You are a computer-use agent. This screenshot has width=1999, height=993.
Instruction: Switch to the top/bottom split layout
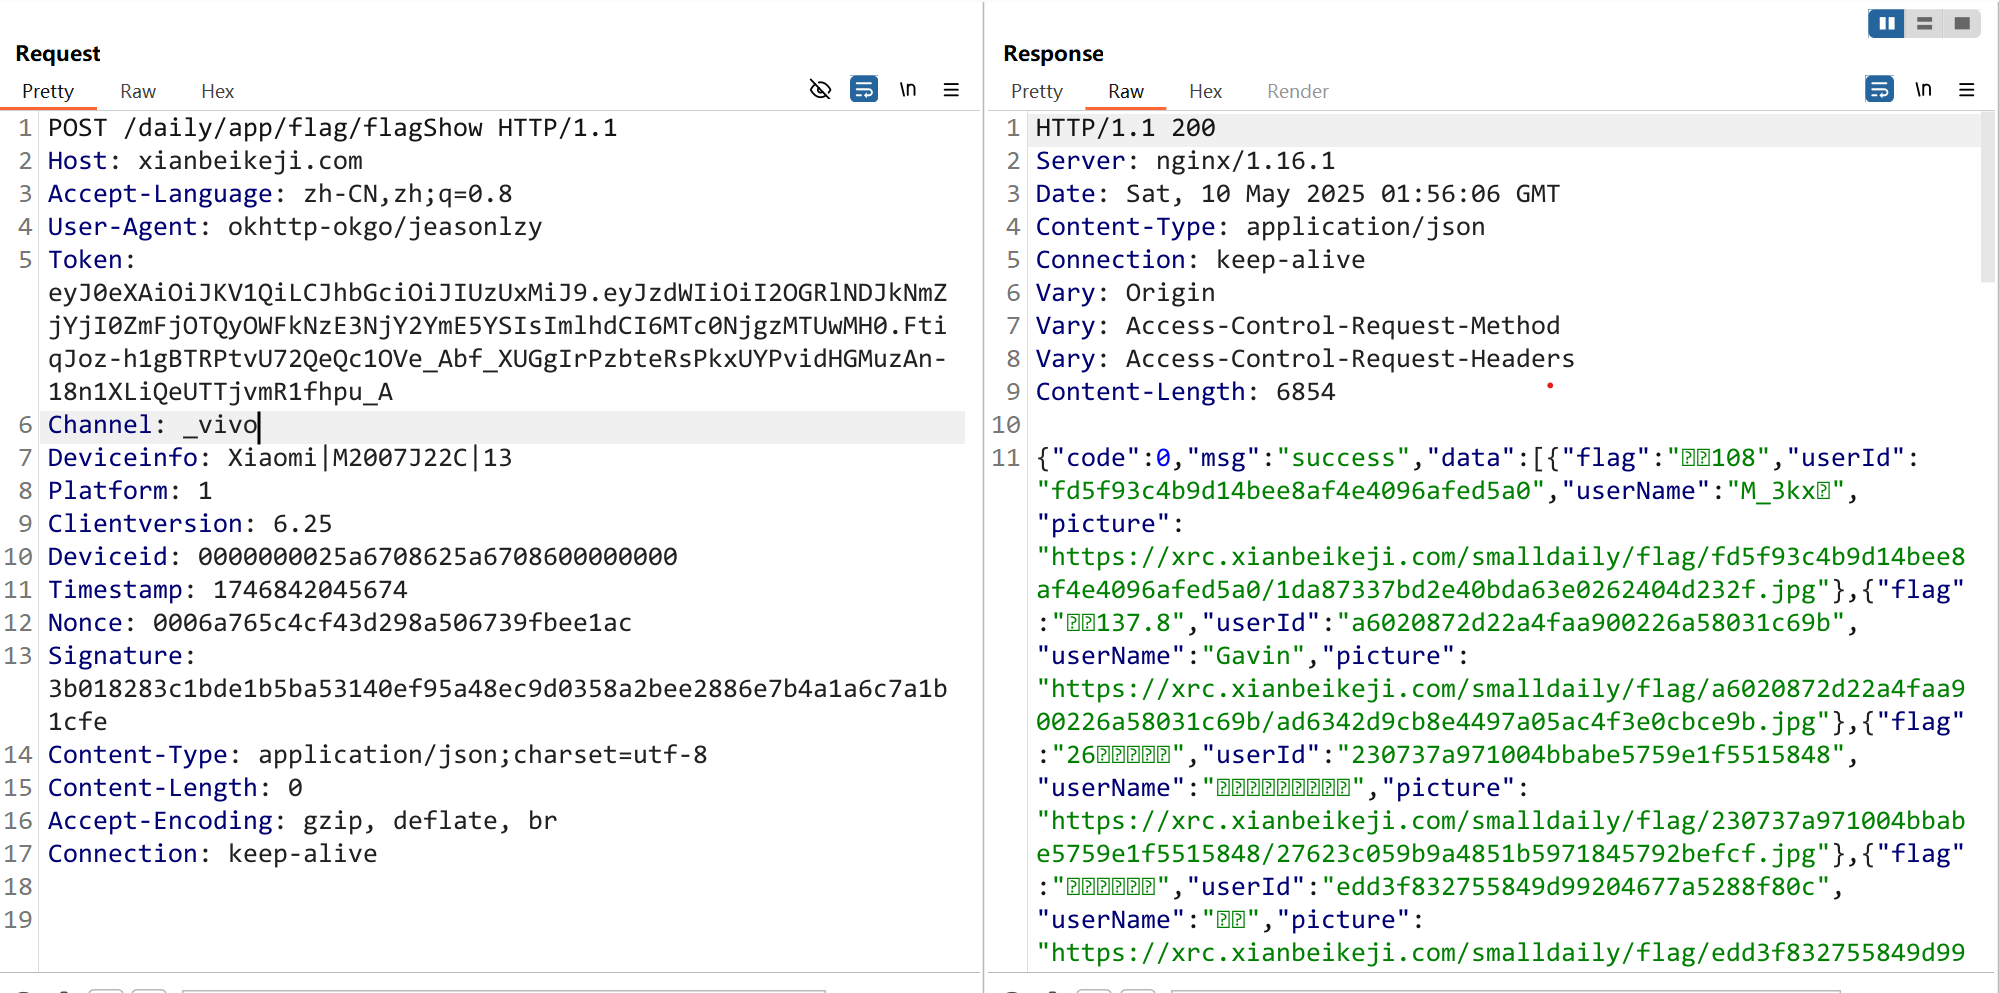(x=1924, y=23)
